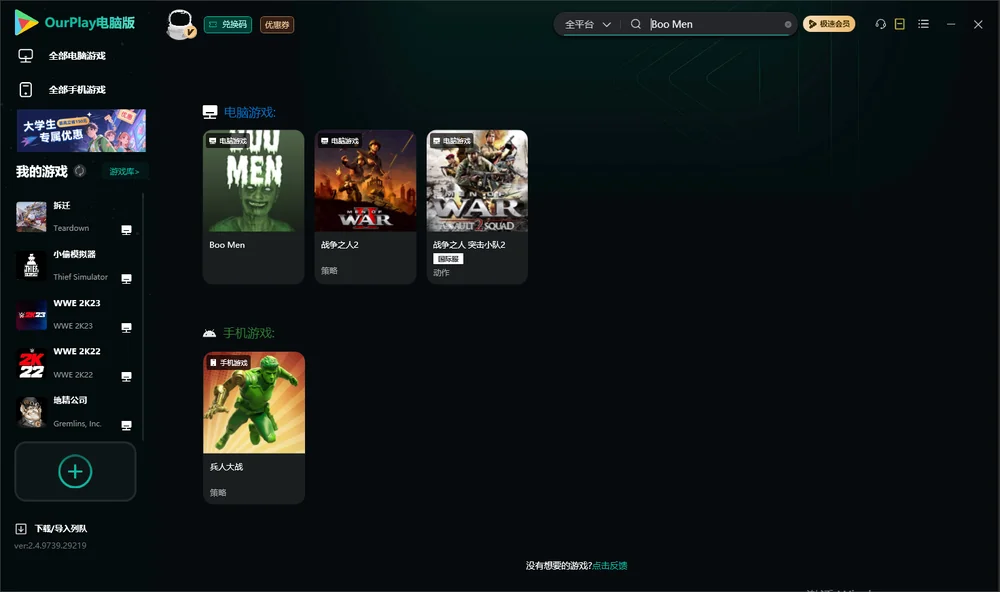Open the 战争之人2 game card
Image resolution: width=1000 pixels, height=592 pixels.
click(x=365, y=207)
